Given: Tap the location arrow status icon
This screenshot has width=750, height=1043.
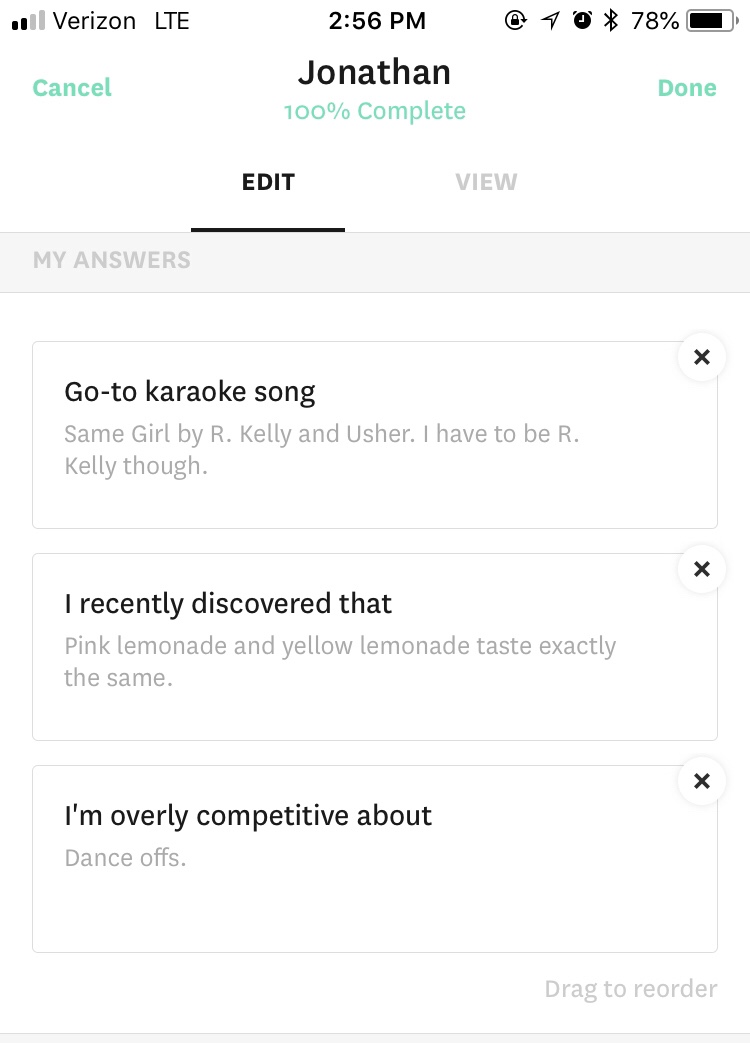Looking at the screenshot, I should click(x=550, y=20).
